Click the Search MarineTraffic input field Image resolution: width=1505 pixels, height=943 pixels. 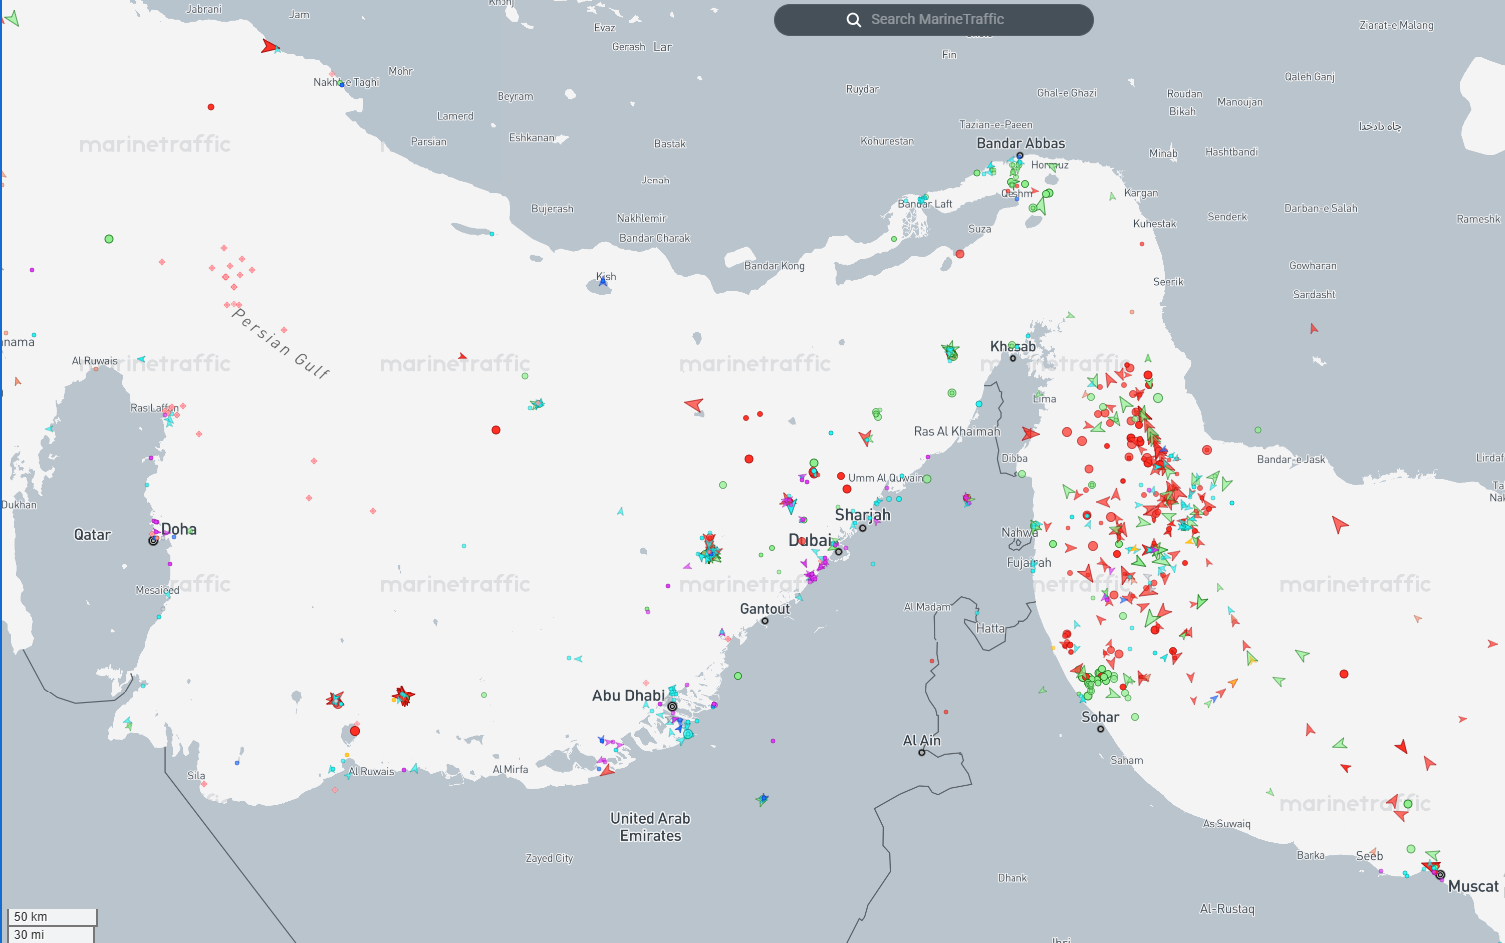(x=934, y=20)
